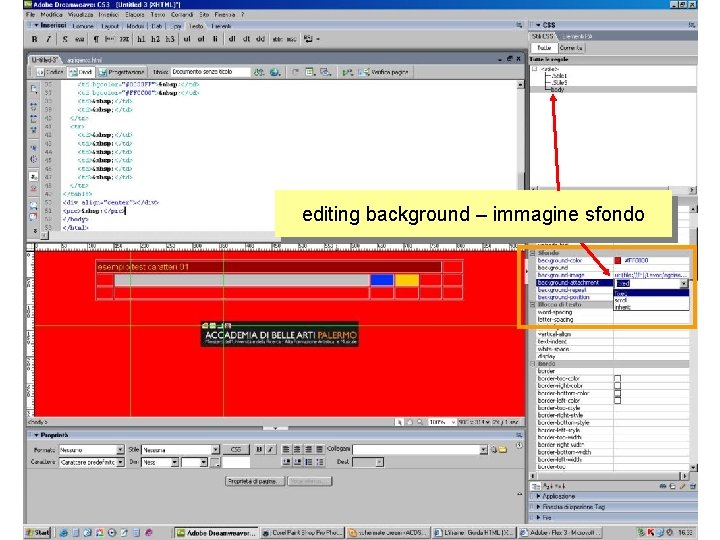
Task: Click the align left icon in Properties
Action: click(x=286, y=450)
